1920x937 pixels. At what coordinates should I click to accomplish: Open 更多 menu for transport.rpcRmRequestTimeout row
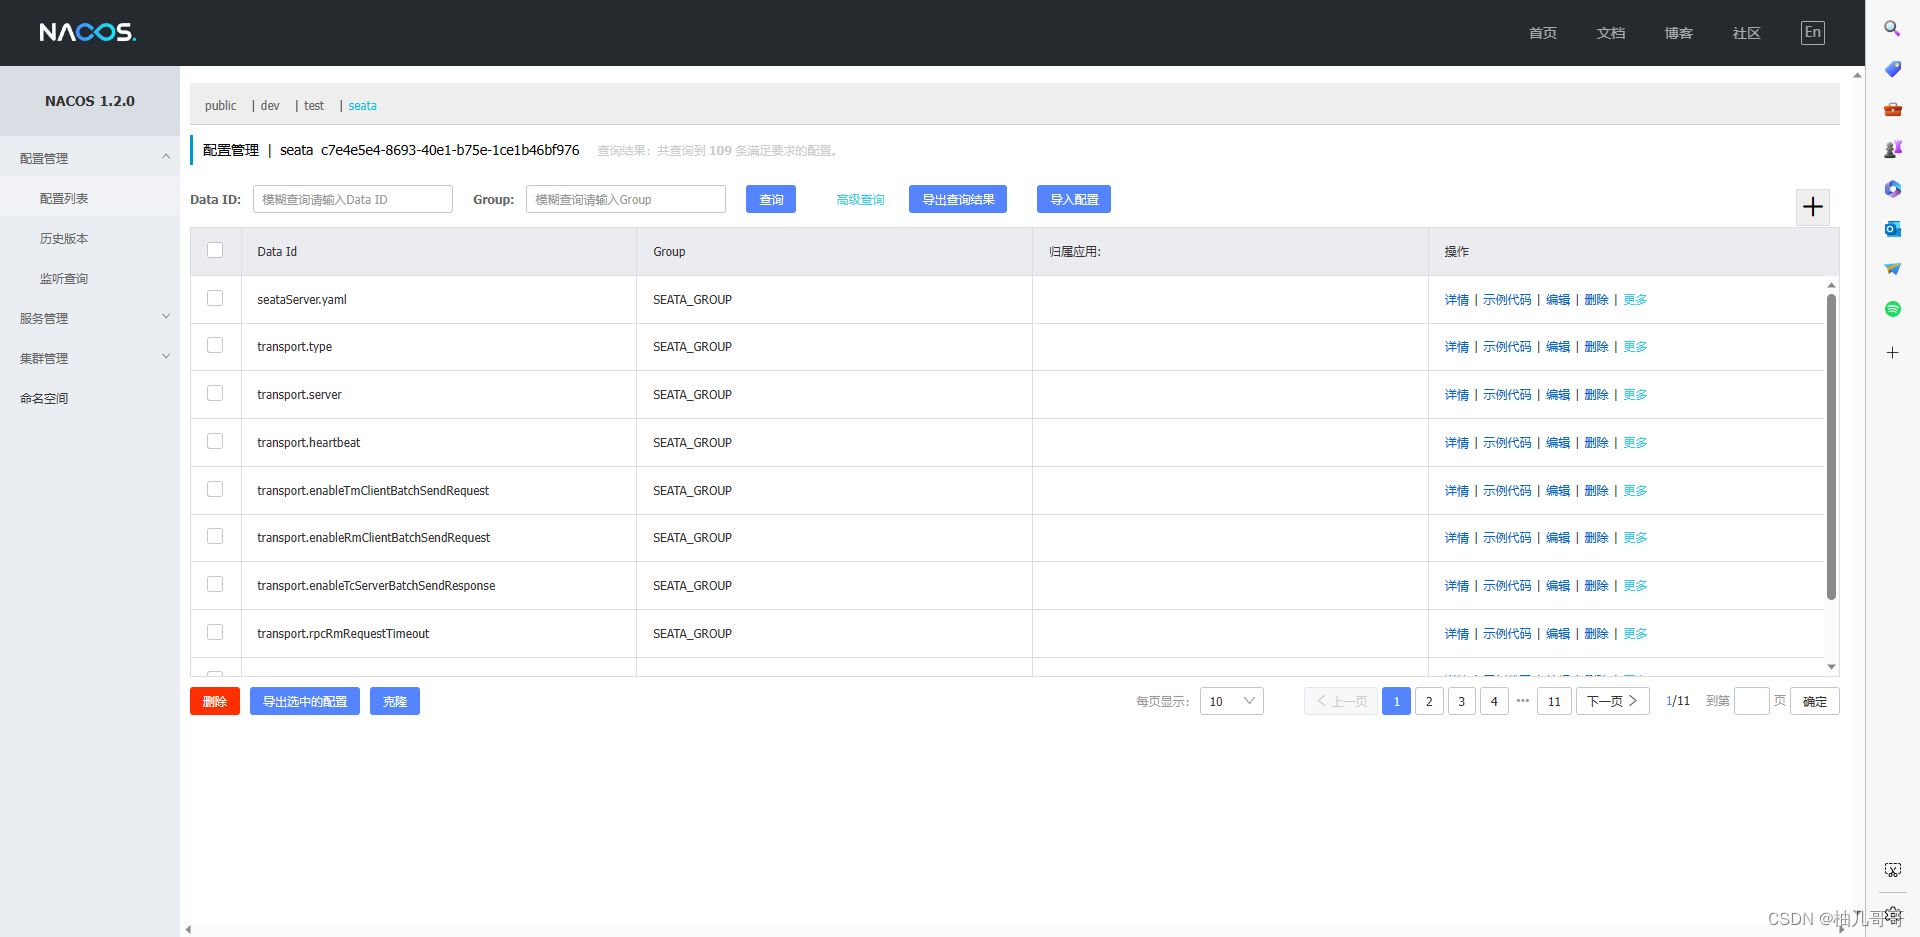(1635, 634)
